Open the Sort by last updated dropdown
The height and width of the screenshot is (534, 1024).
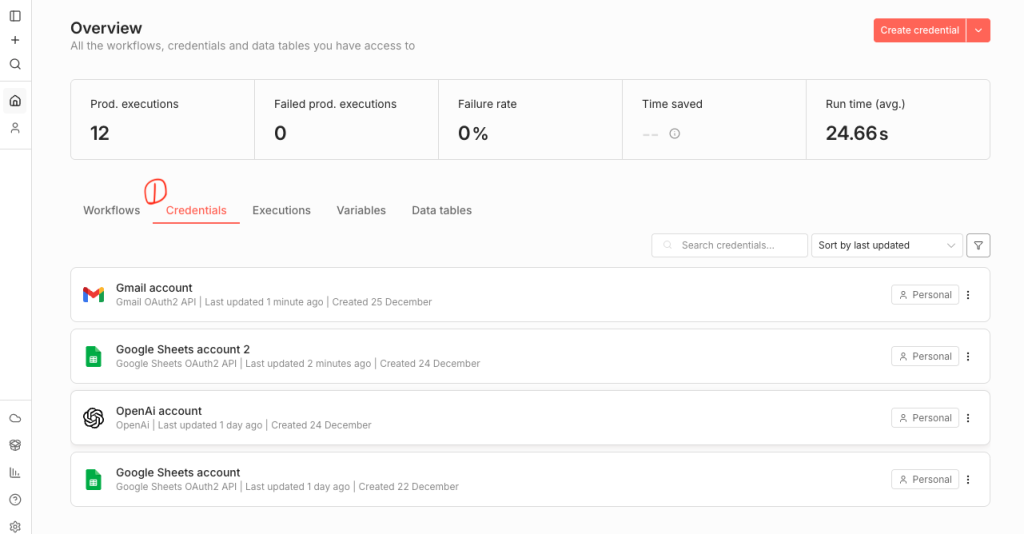[x=887, y=245]
